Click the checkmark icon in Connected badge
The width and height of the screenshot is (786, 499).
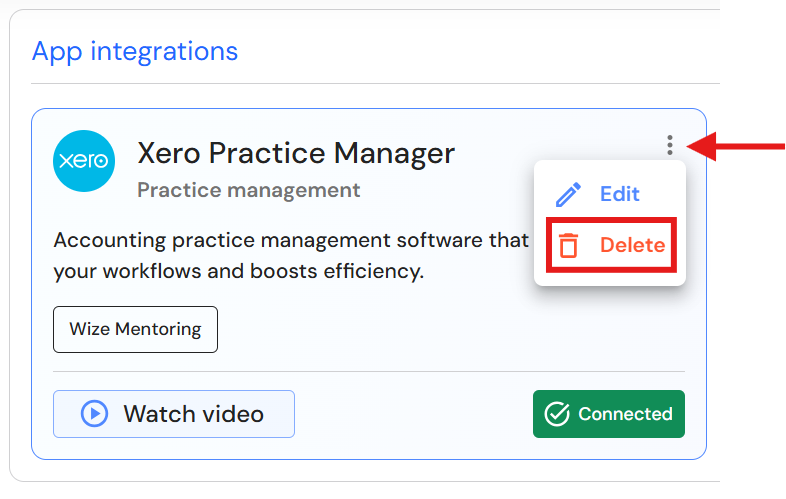click(557, 414)
